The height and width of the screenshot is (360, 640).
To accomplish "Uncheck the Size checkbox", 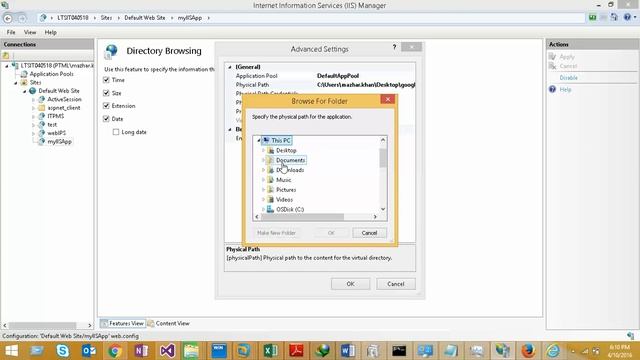I will [x=106, y=93].
